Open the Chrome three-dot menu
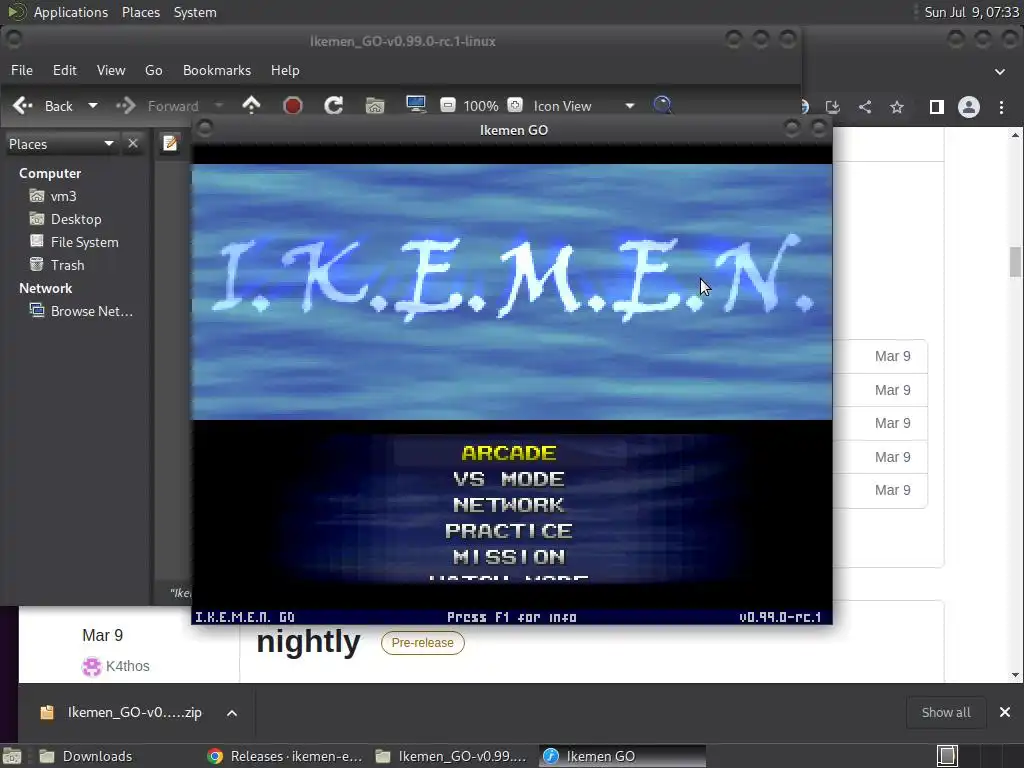Viewport: 1024px width, 768px height. point(1001,106)
